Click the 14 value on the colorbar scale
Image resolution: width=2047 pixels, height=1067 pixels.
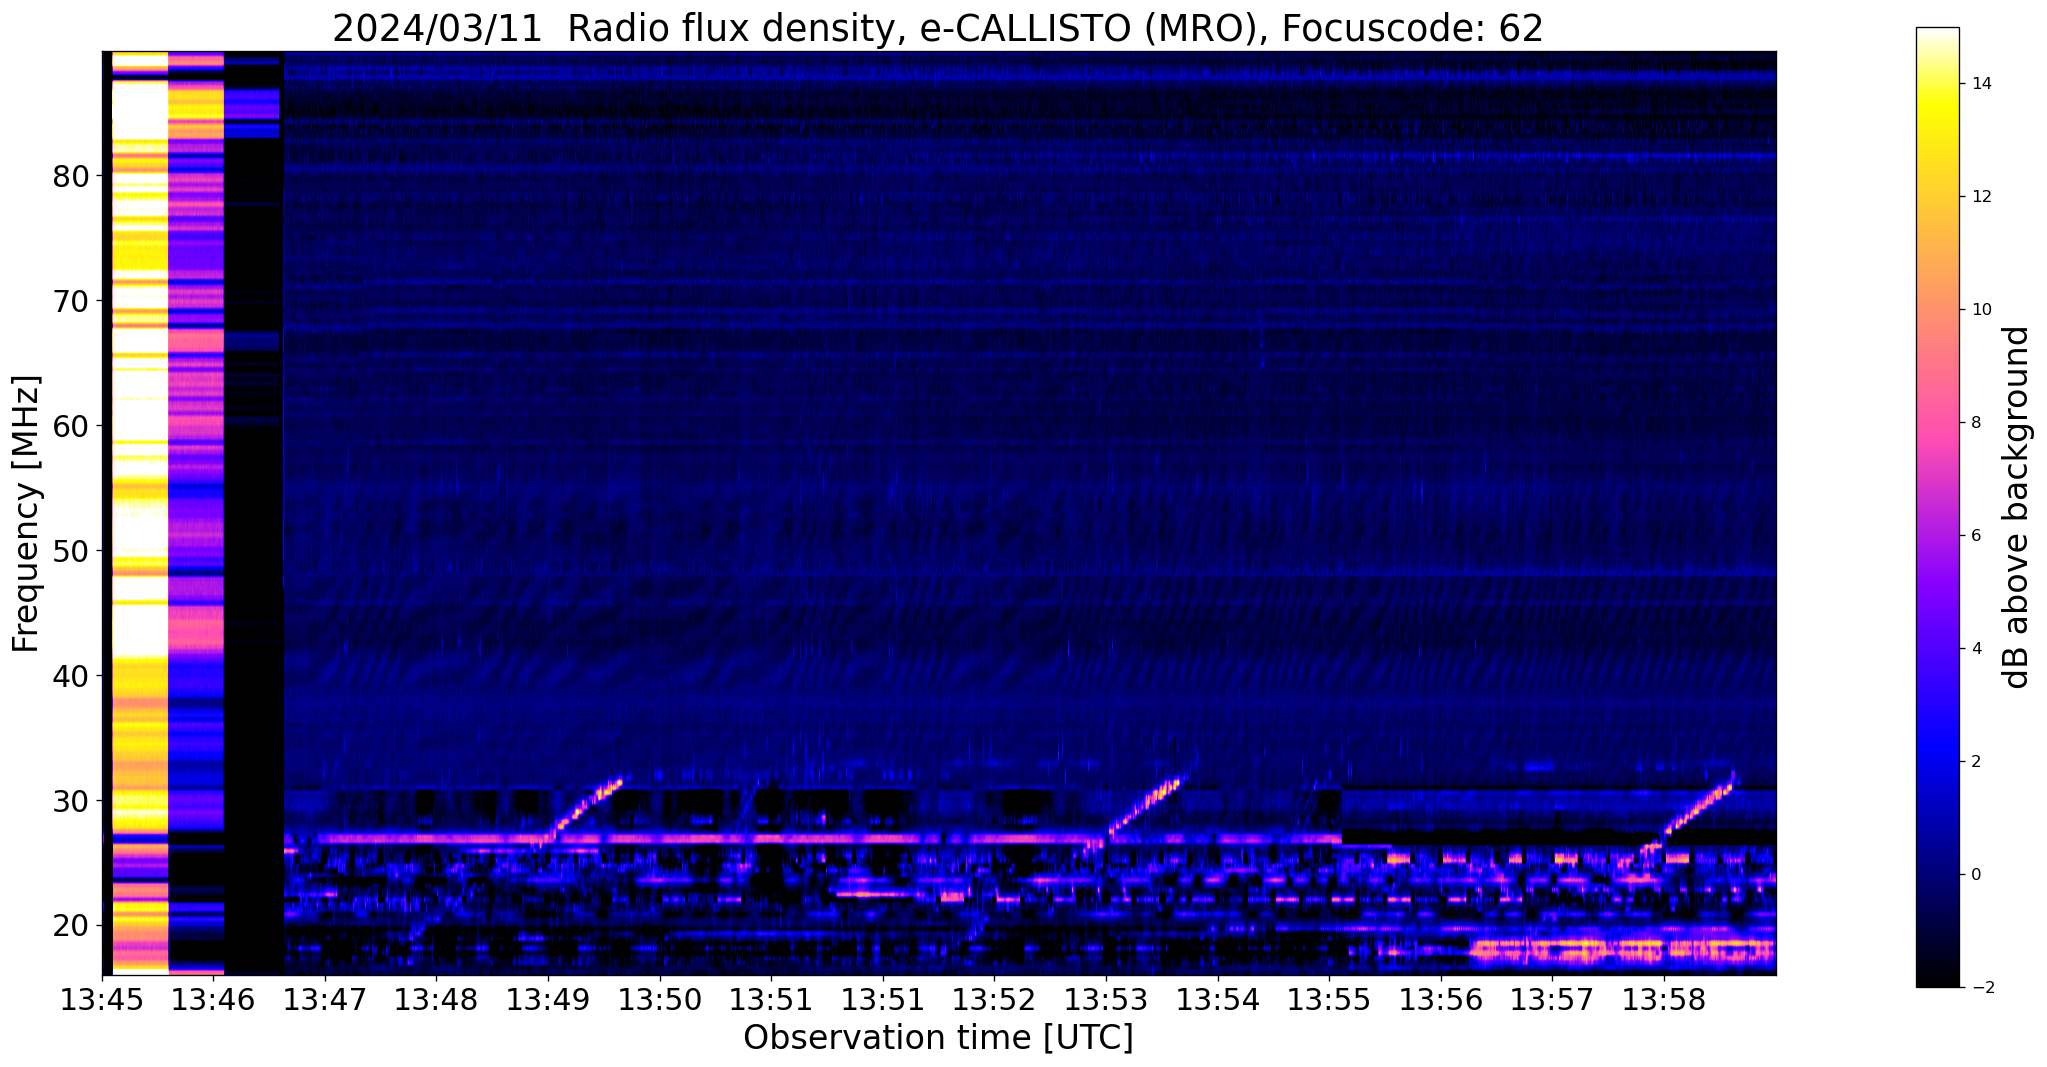1980,84
